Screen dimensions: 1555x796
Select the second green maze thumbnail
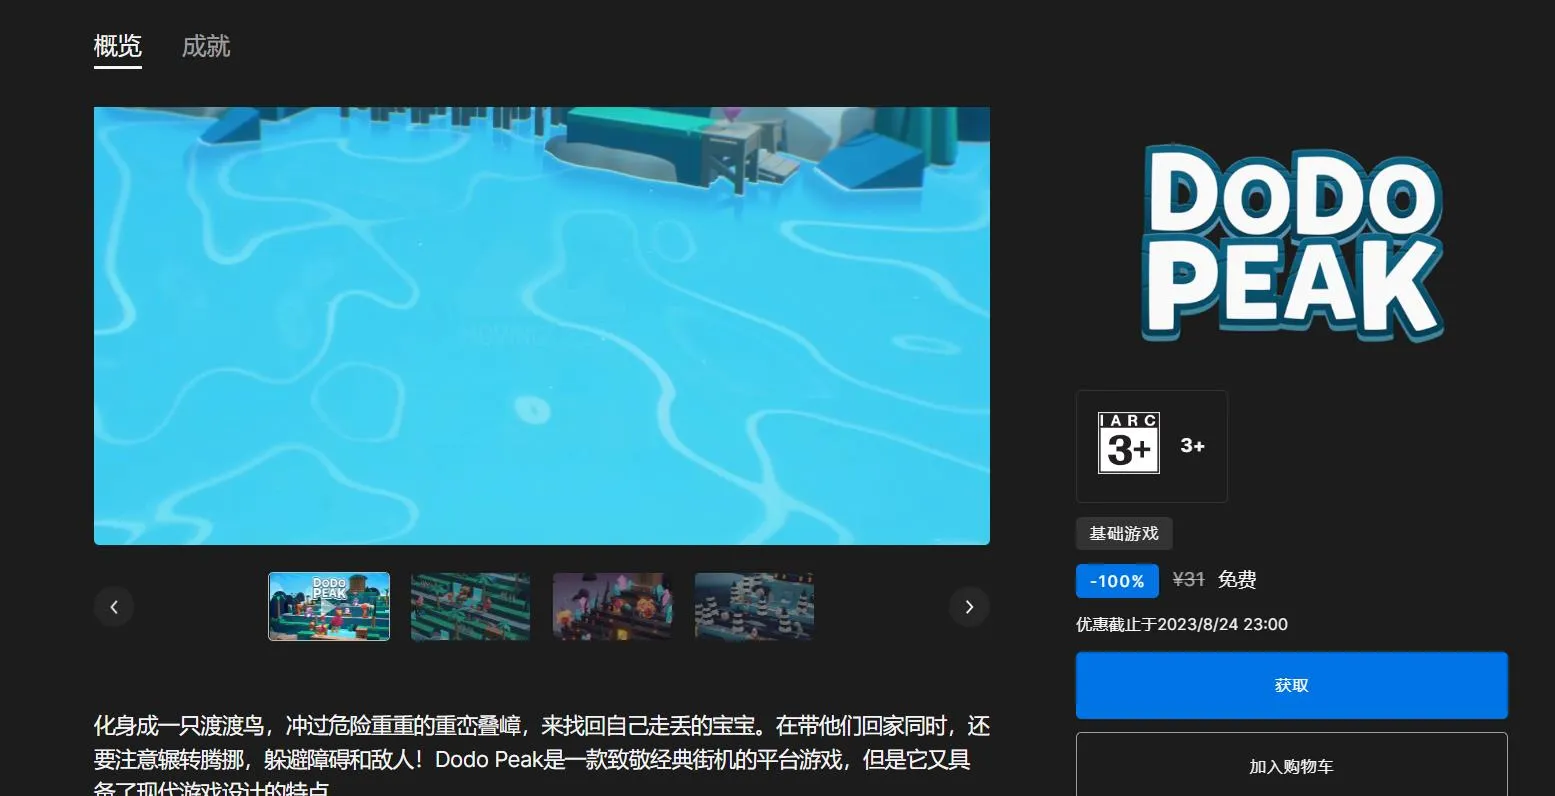point(471,606)
